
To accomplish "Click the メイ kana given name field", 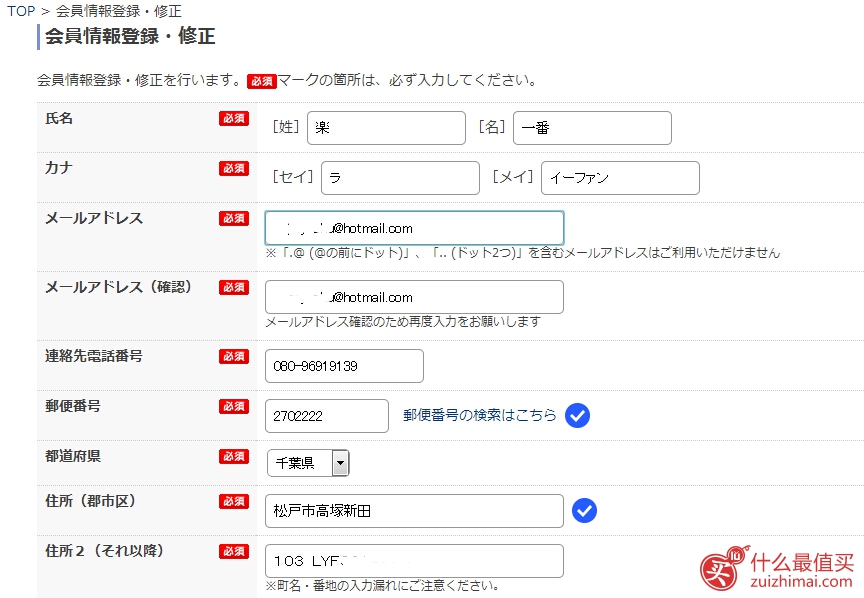I will tap(620, 178).
